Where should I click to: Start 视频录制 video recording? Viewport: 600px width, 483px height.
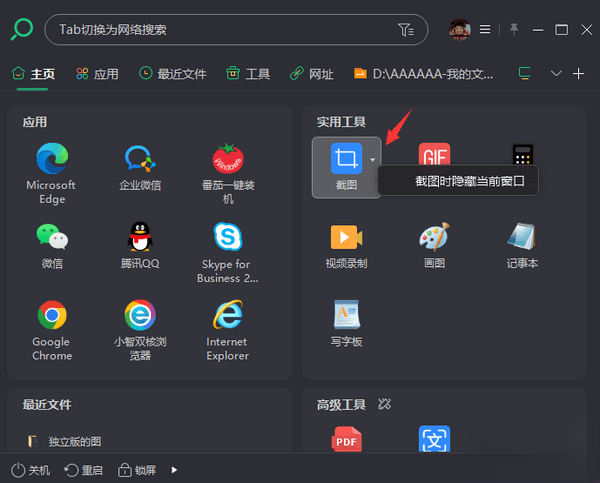click(x=346, y=237)
